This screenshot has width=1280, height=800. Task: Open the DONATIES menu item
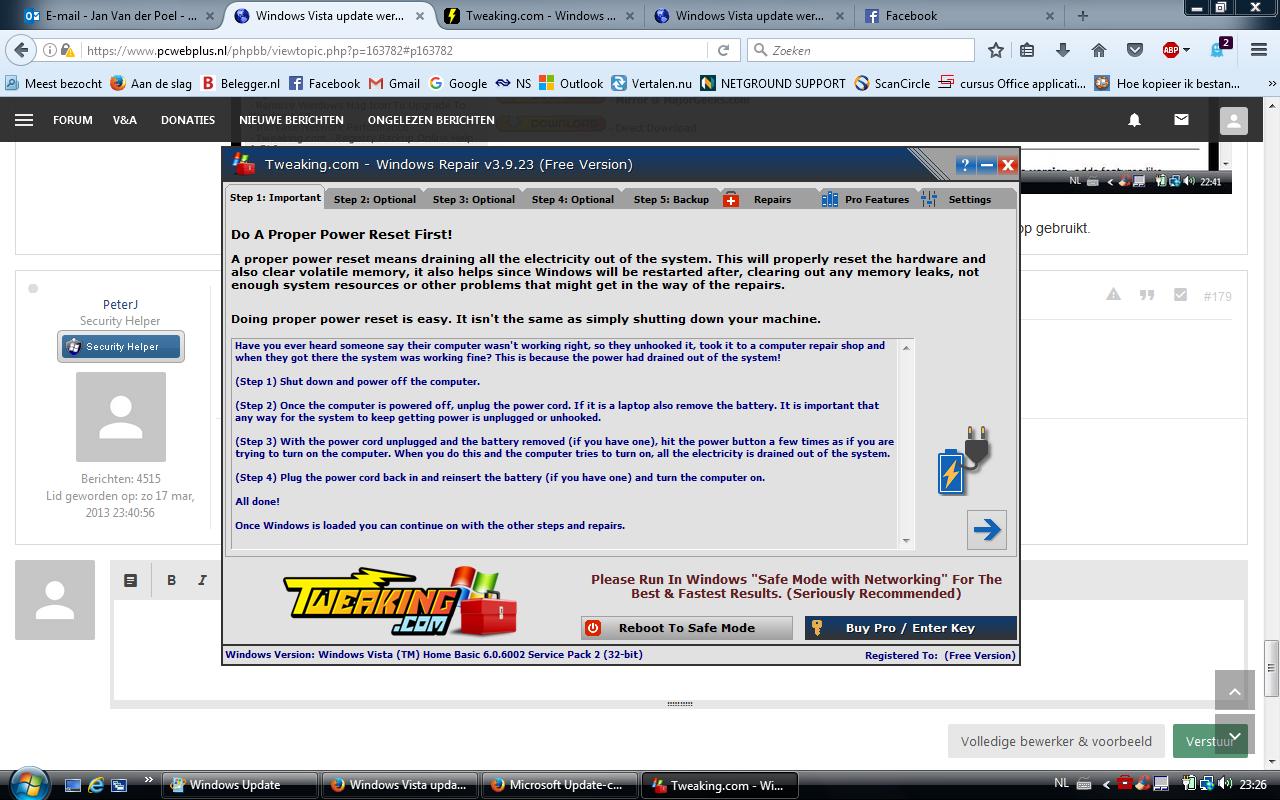pyautogui.click(x=188, y=119)
